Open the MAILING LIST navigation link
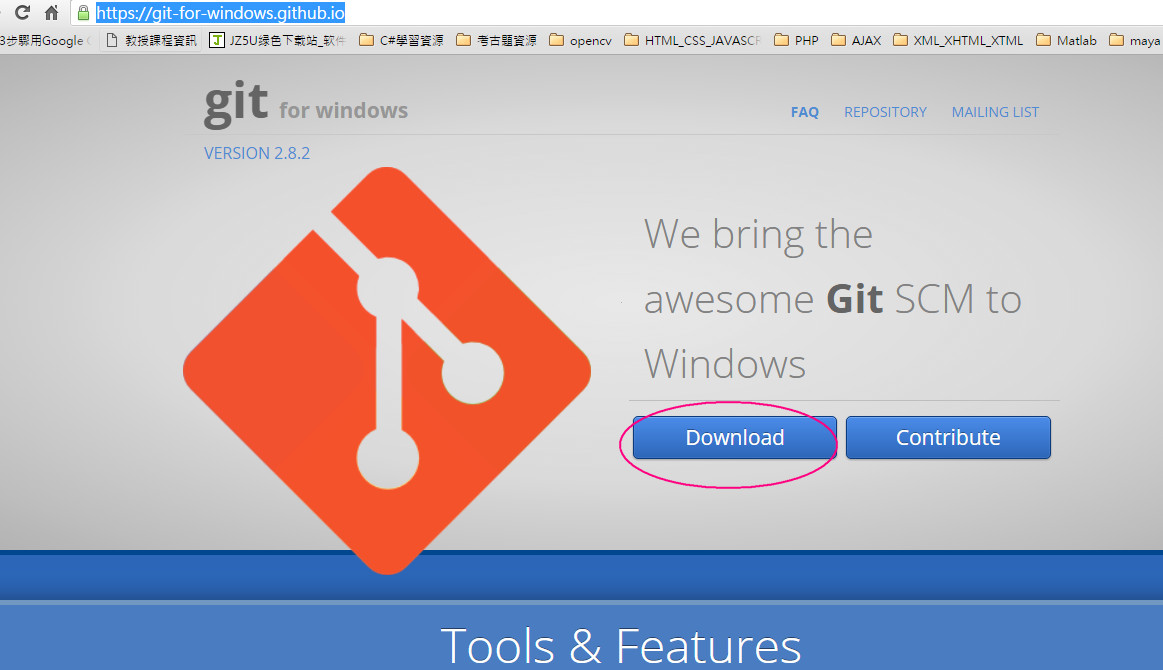The image size is (1163, 670). [x=995, y=112]
